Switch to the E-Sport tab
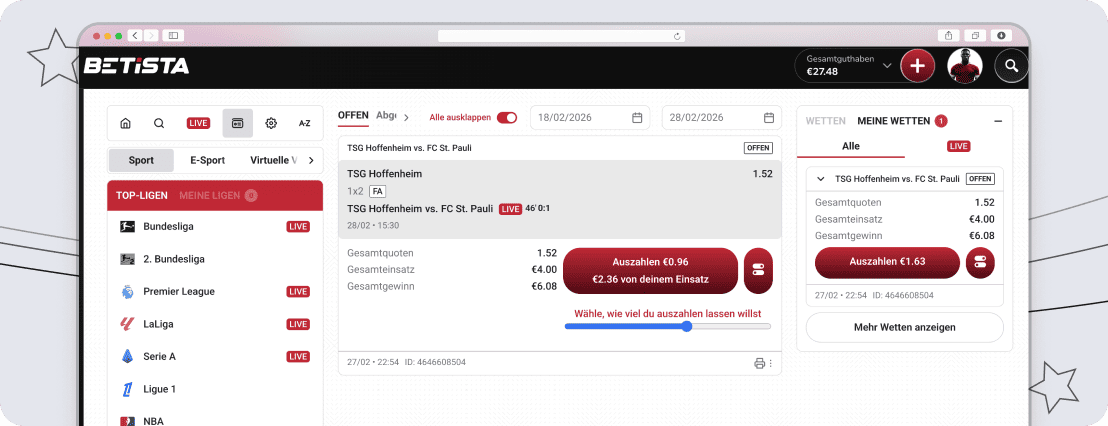The height and width of the screenshot is (426, 1108). pos(208,160)
